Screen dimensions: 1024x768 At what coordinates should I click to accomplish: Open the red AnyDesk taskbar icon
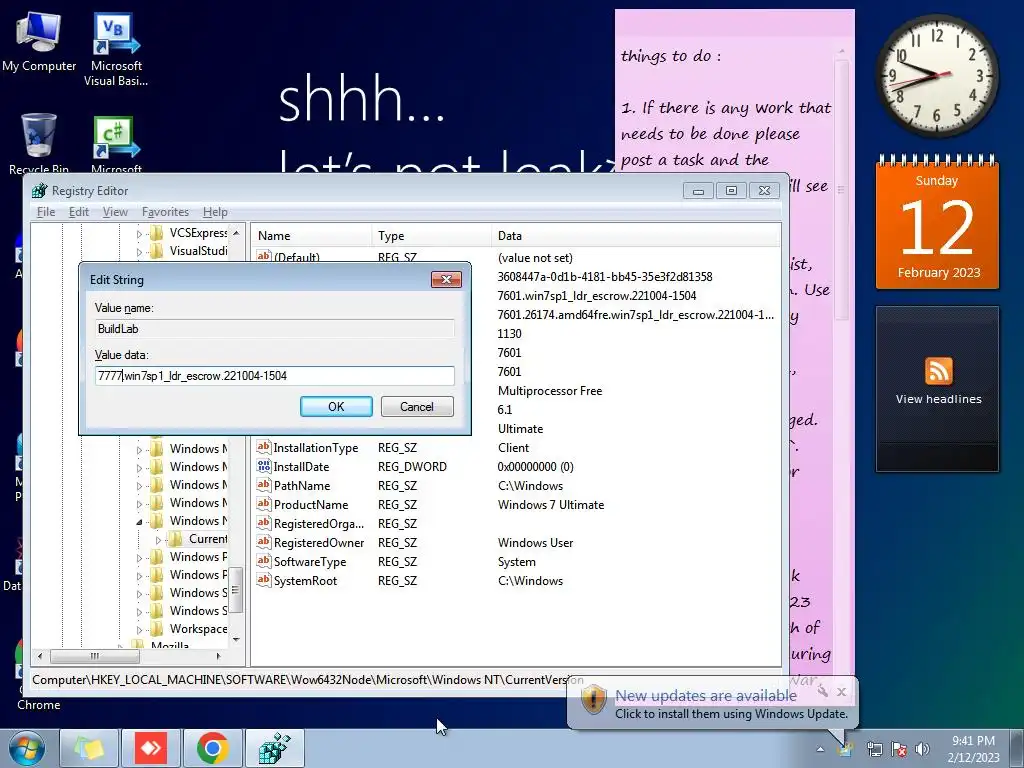[151, 748]
